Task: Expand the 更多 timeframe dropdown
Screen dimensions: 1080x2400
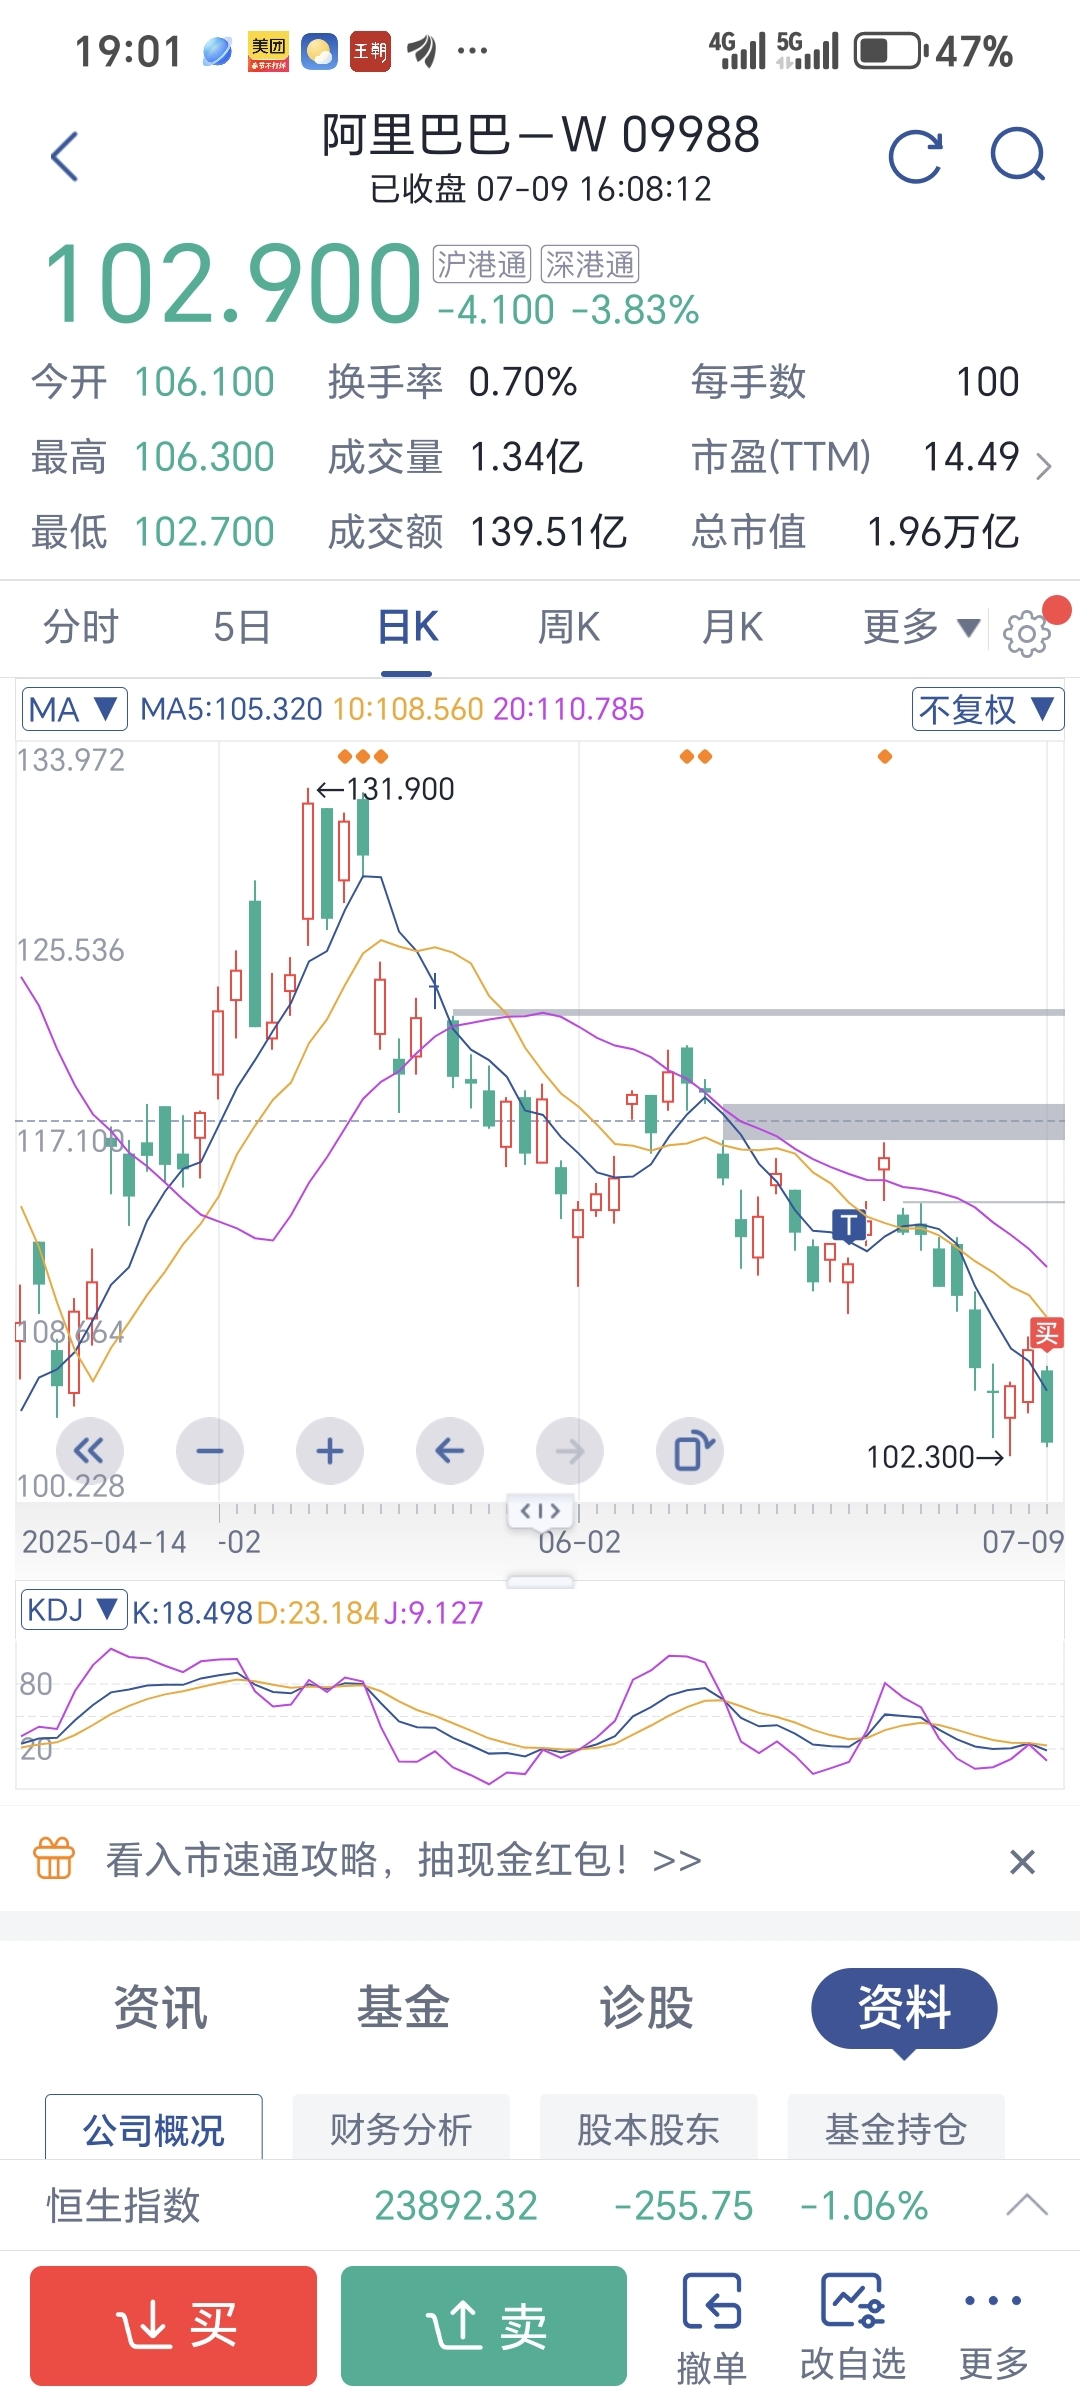Action: click(x=920, y=628)
